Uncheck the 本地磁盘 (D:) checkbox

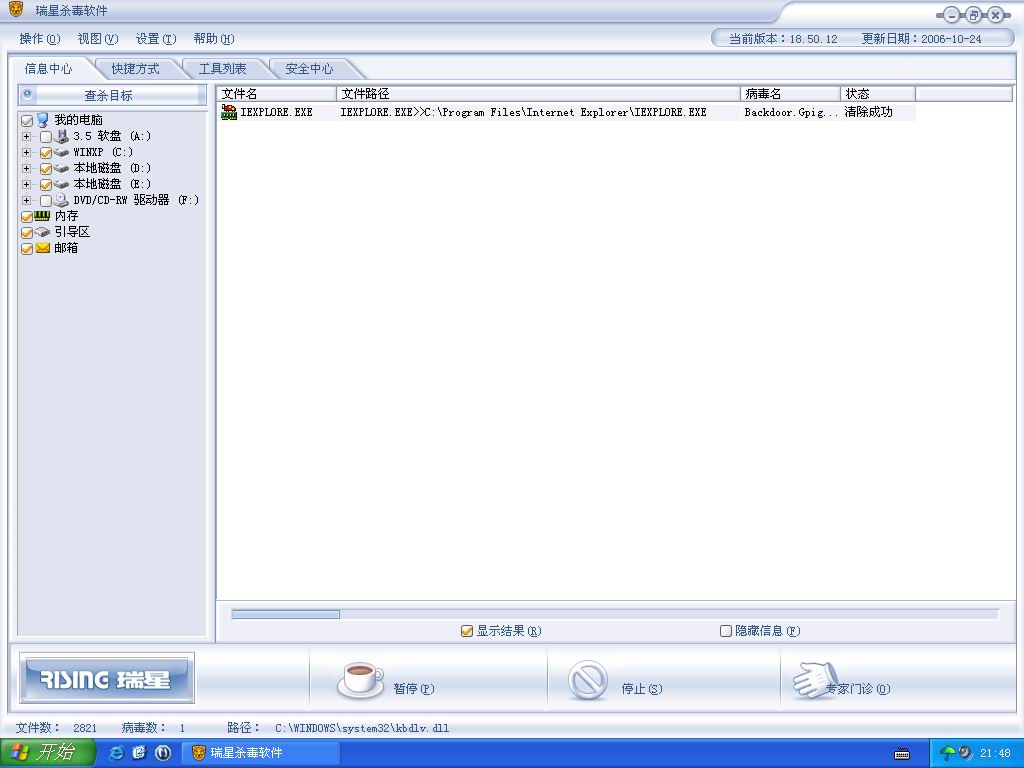tap(46, 168)
